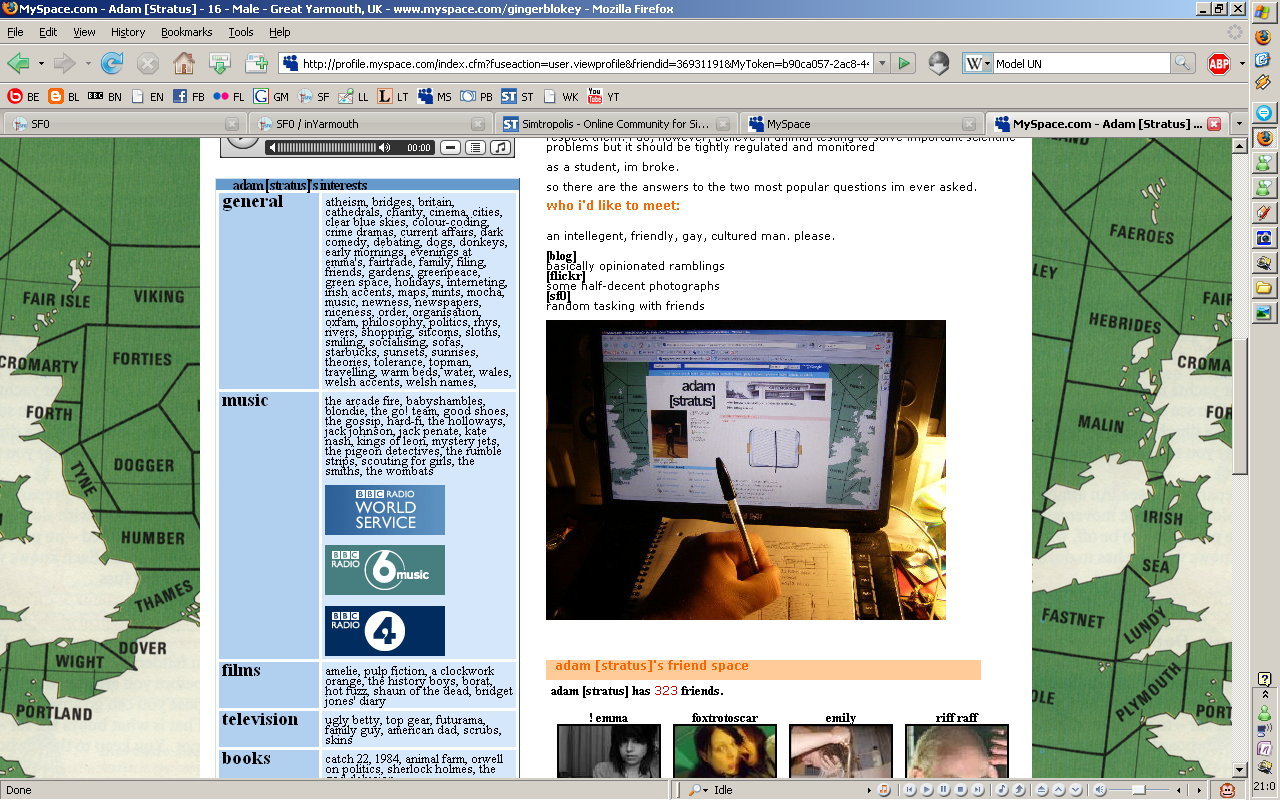The height and width of the screenshot is (800, 1280).
Task: Open the File menu
Action: tap(15, 32)
